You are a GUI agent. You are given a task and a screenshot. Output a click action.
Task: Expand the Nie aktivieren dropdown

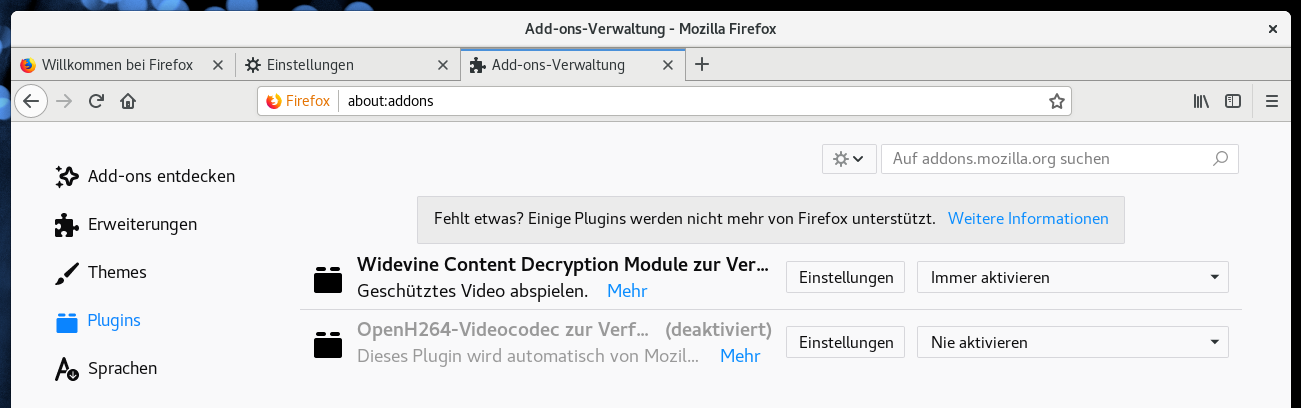[x=1072, y=342]
